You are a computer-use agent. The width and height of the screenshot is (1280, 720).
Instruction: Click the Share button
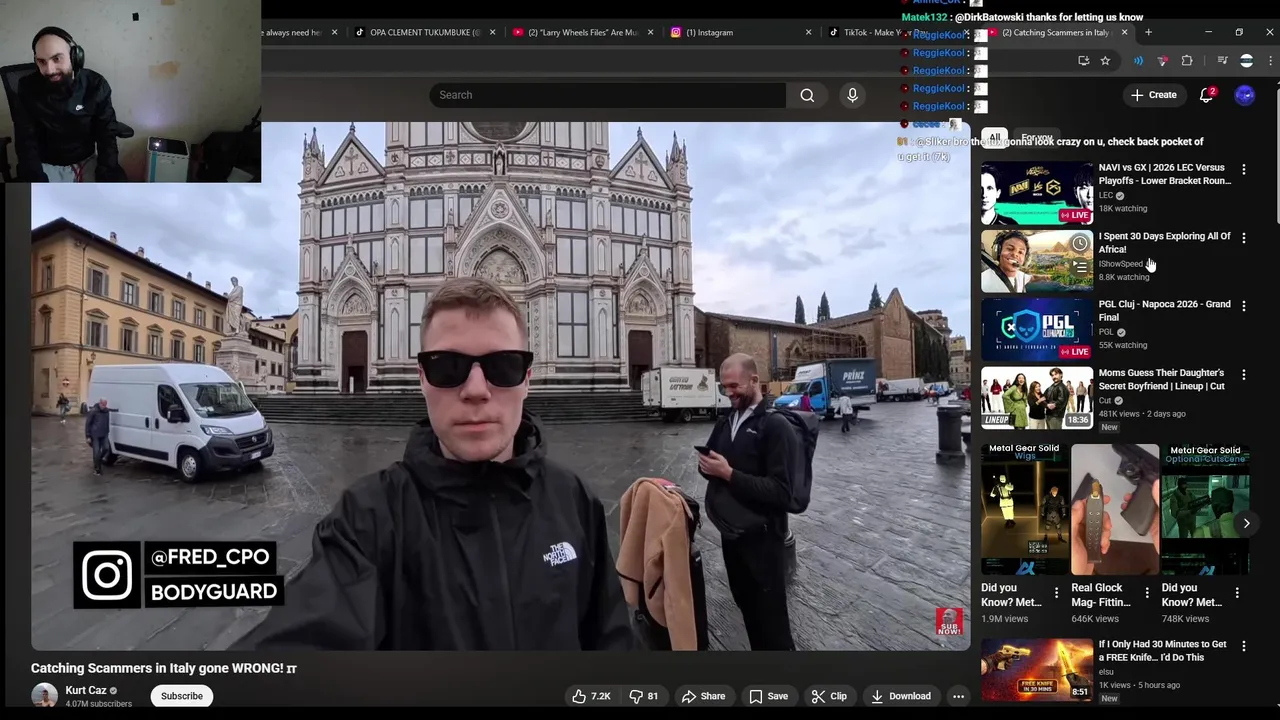coord(703,696)
